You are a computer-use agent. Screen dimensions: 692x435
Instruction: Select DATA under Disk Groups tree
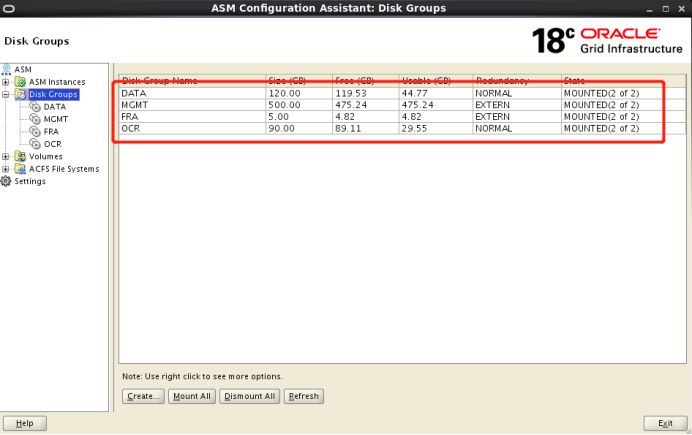55,107
